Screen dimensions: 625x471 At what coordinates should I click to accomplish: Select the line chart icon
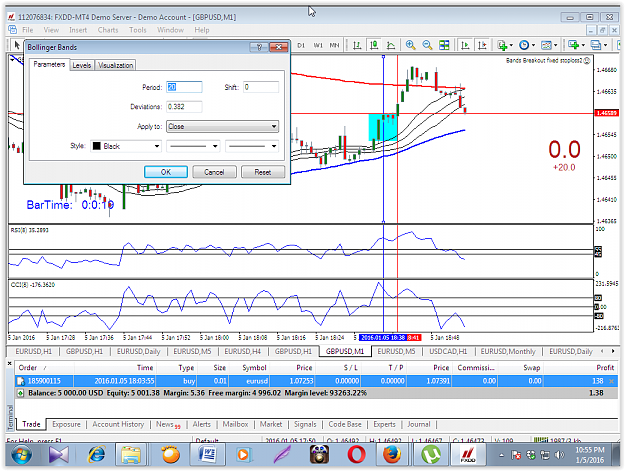[x=391, y=45]
